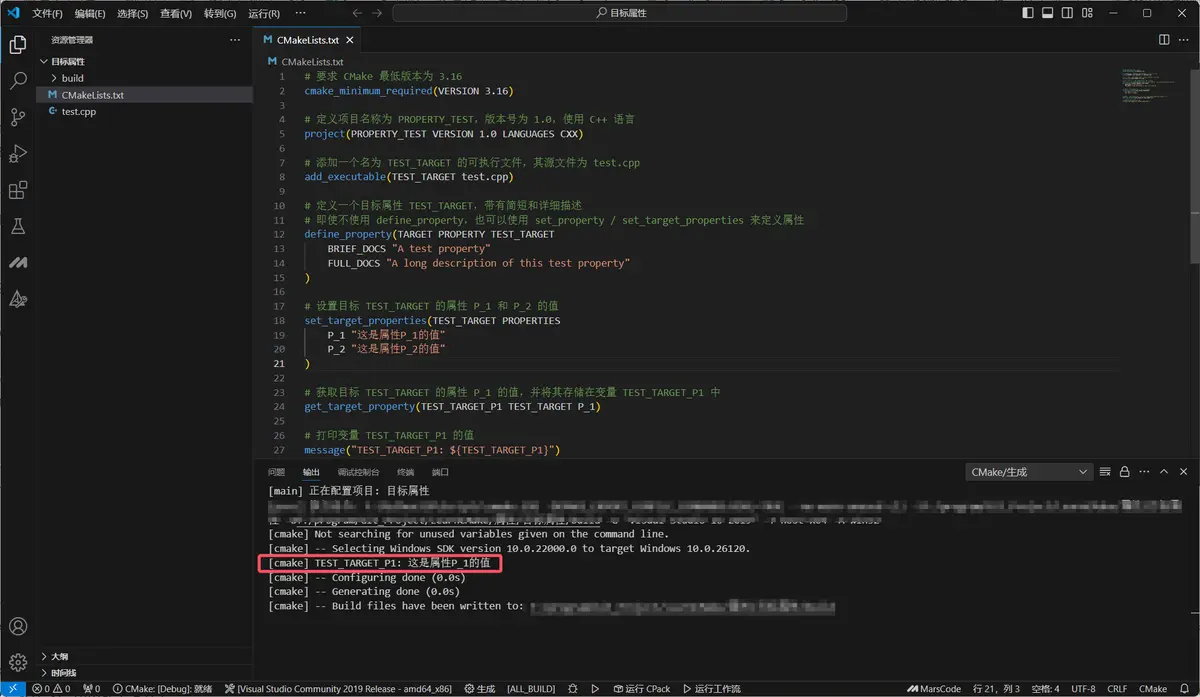Click the 目标属性 command center search box
The image size is (1200, 697).
coord(620,13)
